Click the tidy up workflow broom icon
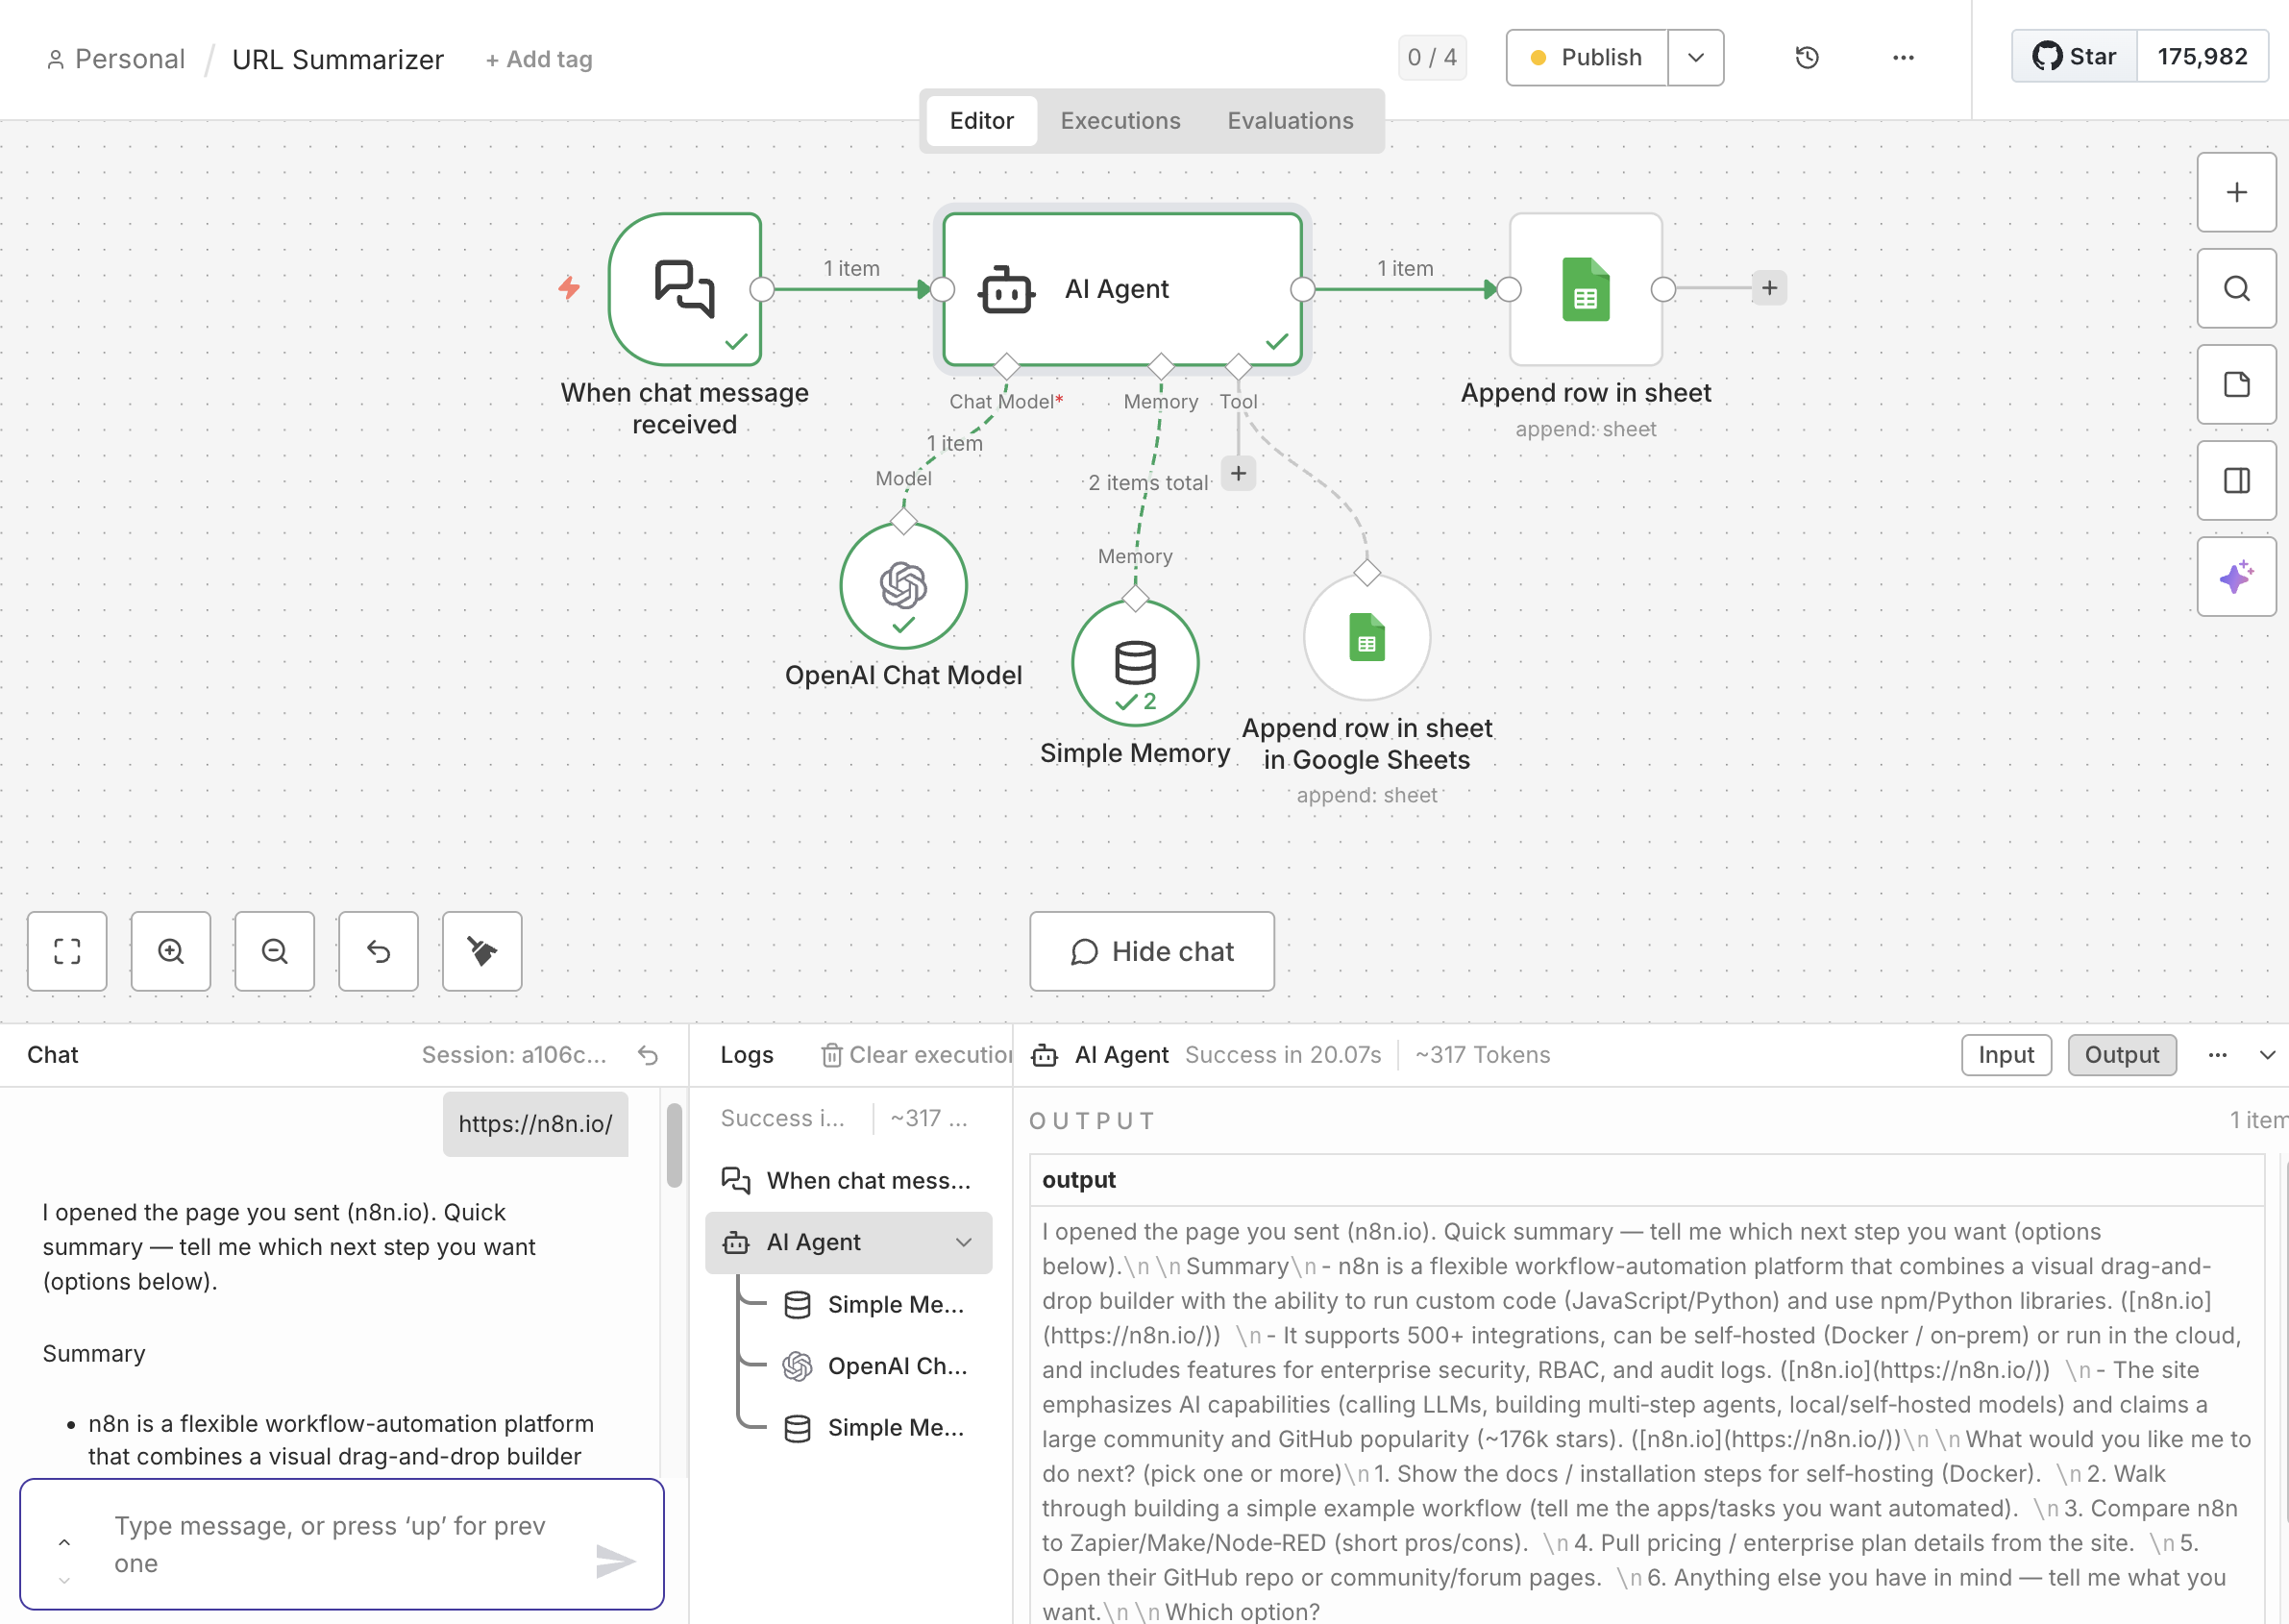2289x1624 pixels. [482, 951]
